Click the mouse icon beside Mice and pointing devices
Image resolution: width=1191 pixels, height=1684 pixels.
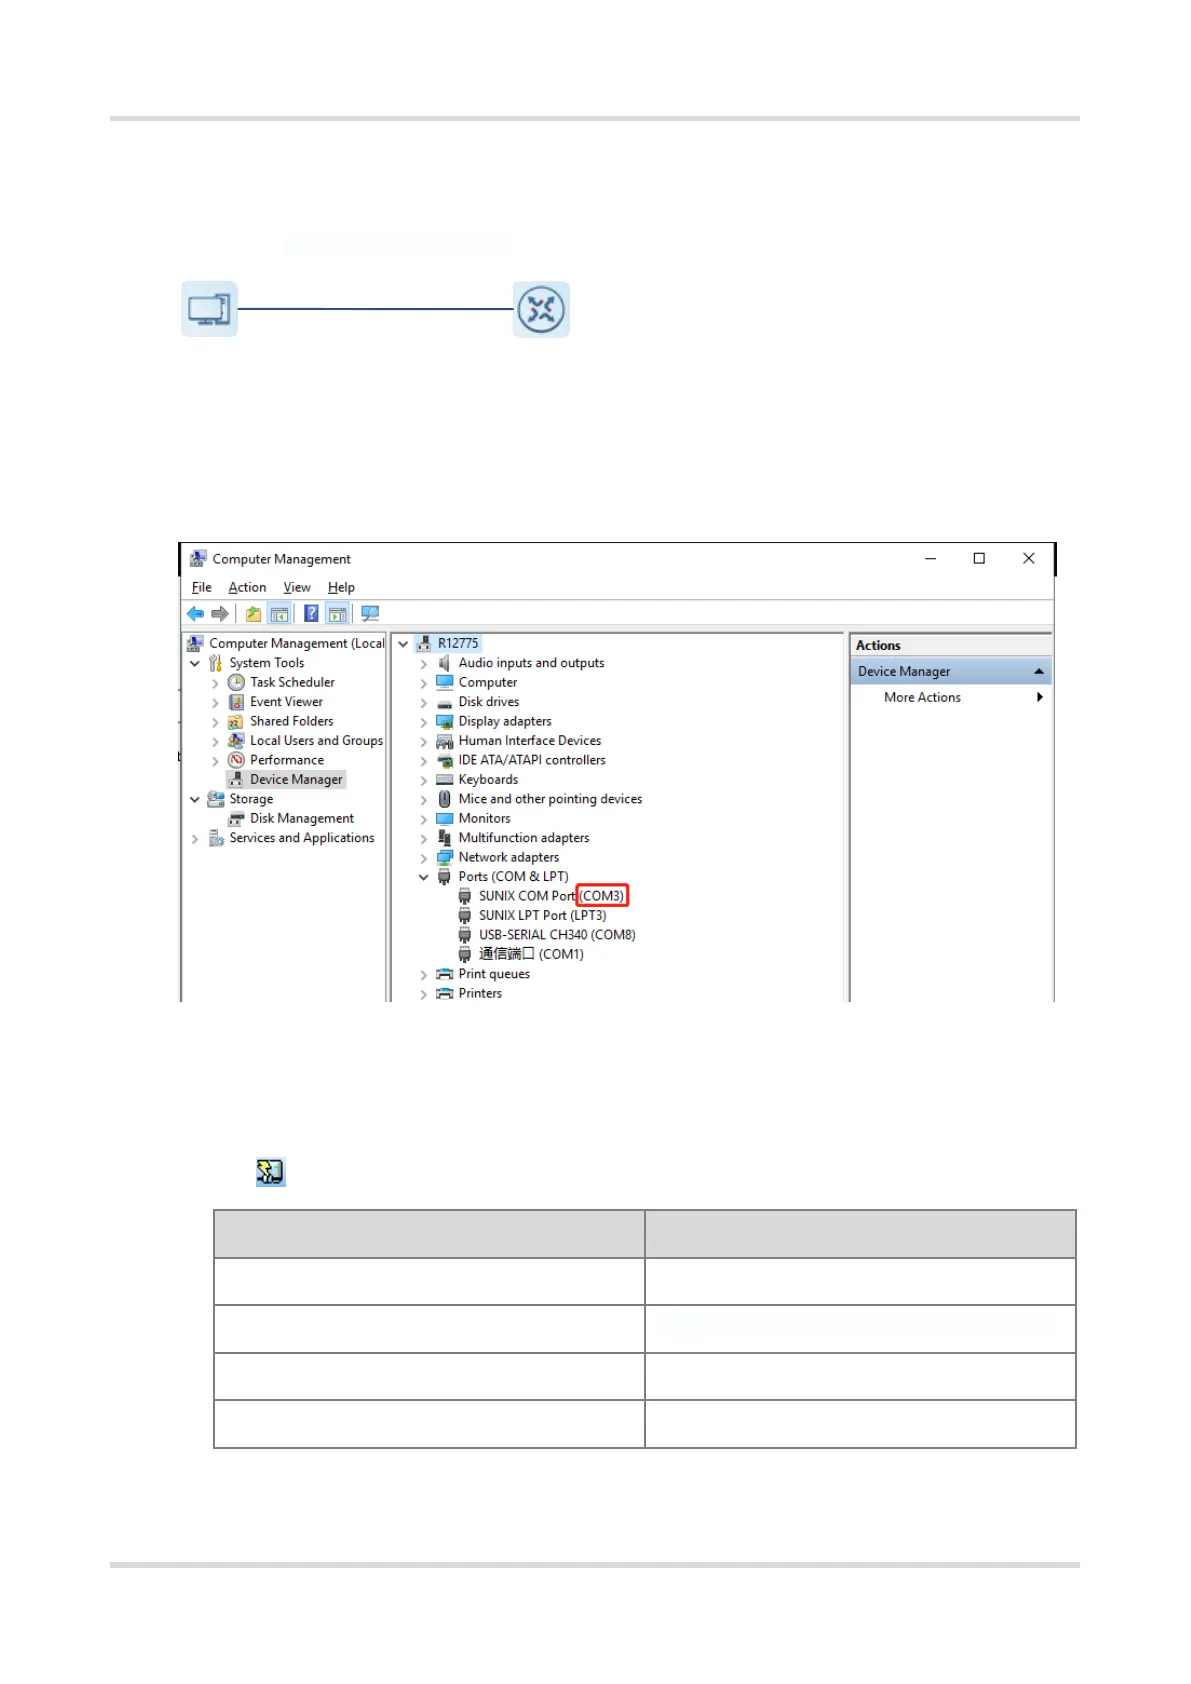coord(445,799)
